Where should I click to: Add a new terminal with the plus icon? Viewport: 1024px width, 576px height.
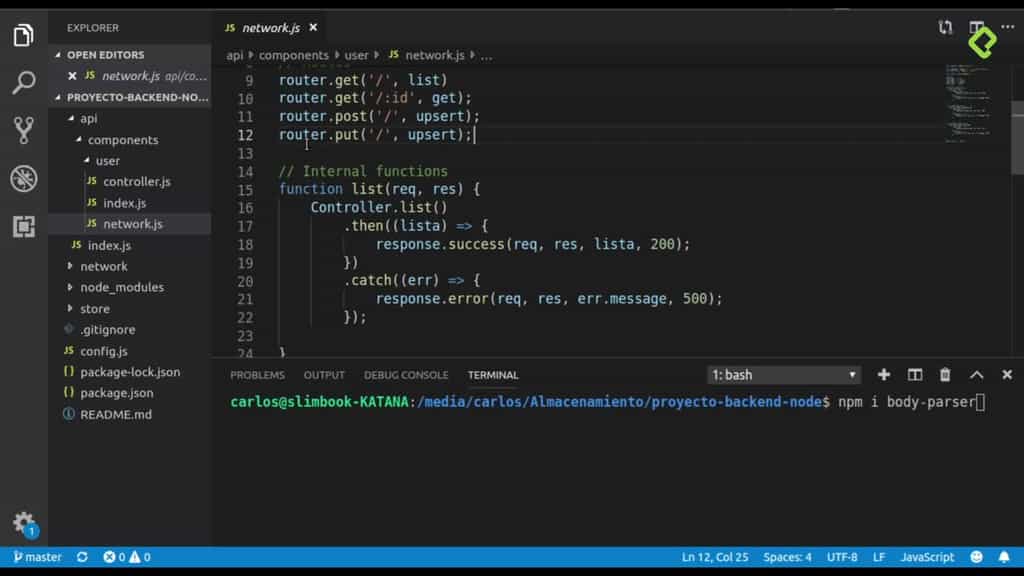[x=883, y=374]
